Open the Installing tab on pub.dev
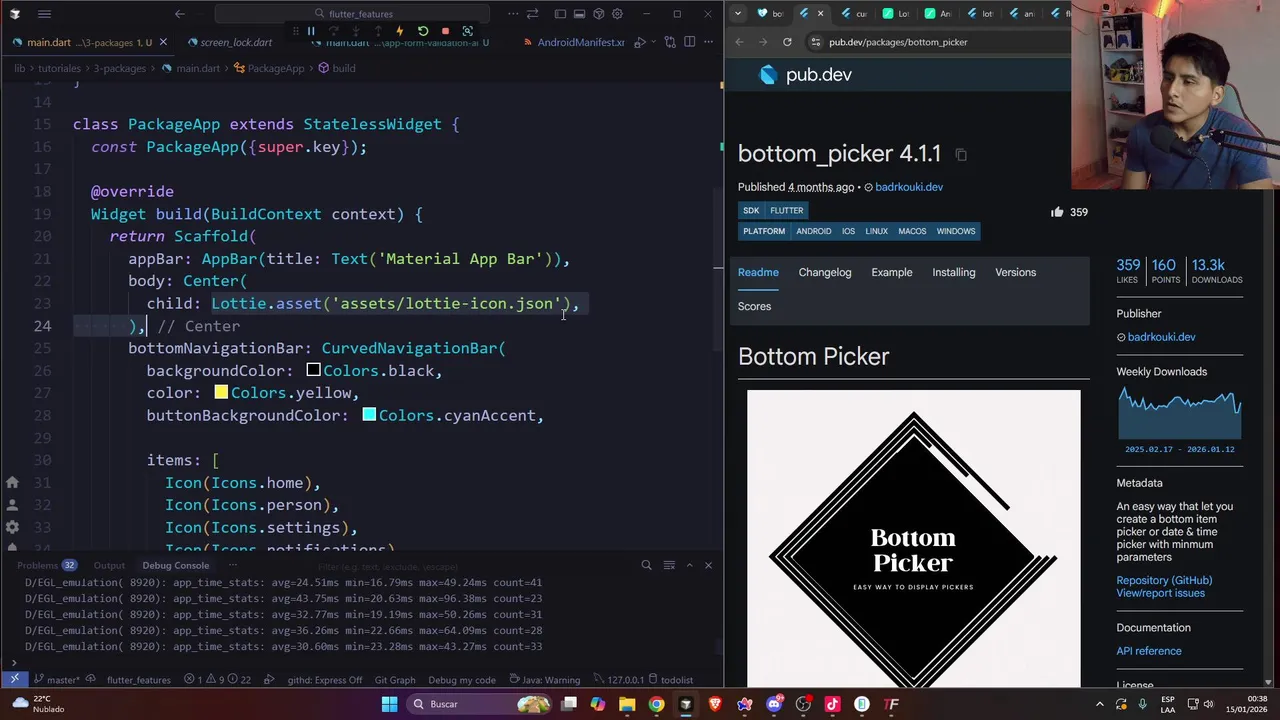 tap(954, 272)
